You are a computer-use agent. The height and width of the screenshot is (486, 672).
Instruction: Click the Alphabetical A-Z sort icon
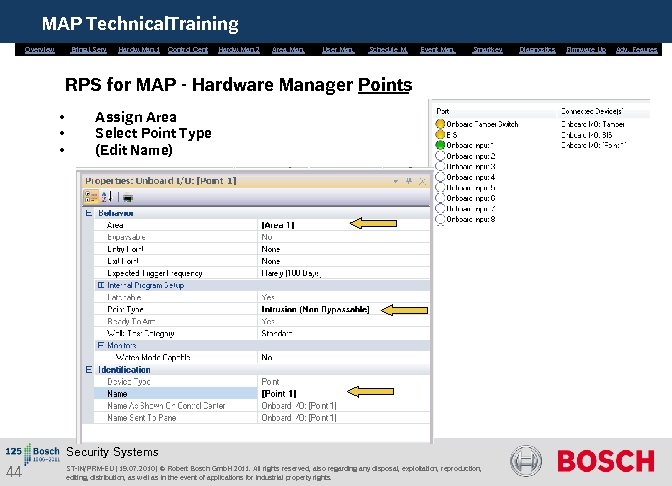point(106,197)
